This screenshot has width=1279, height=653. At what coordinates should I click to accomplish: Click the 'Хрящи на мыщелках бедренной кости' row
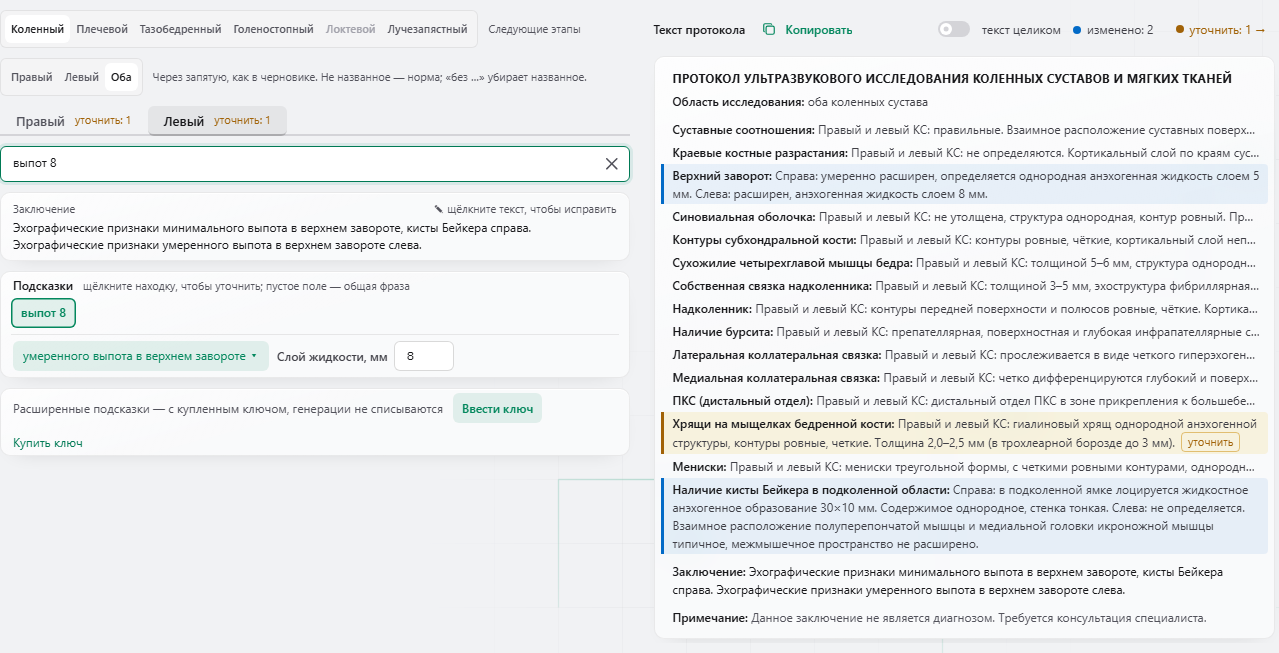point(965,433)
